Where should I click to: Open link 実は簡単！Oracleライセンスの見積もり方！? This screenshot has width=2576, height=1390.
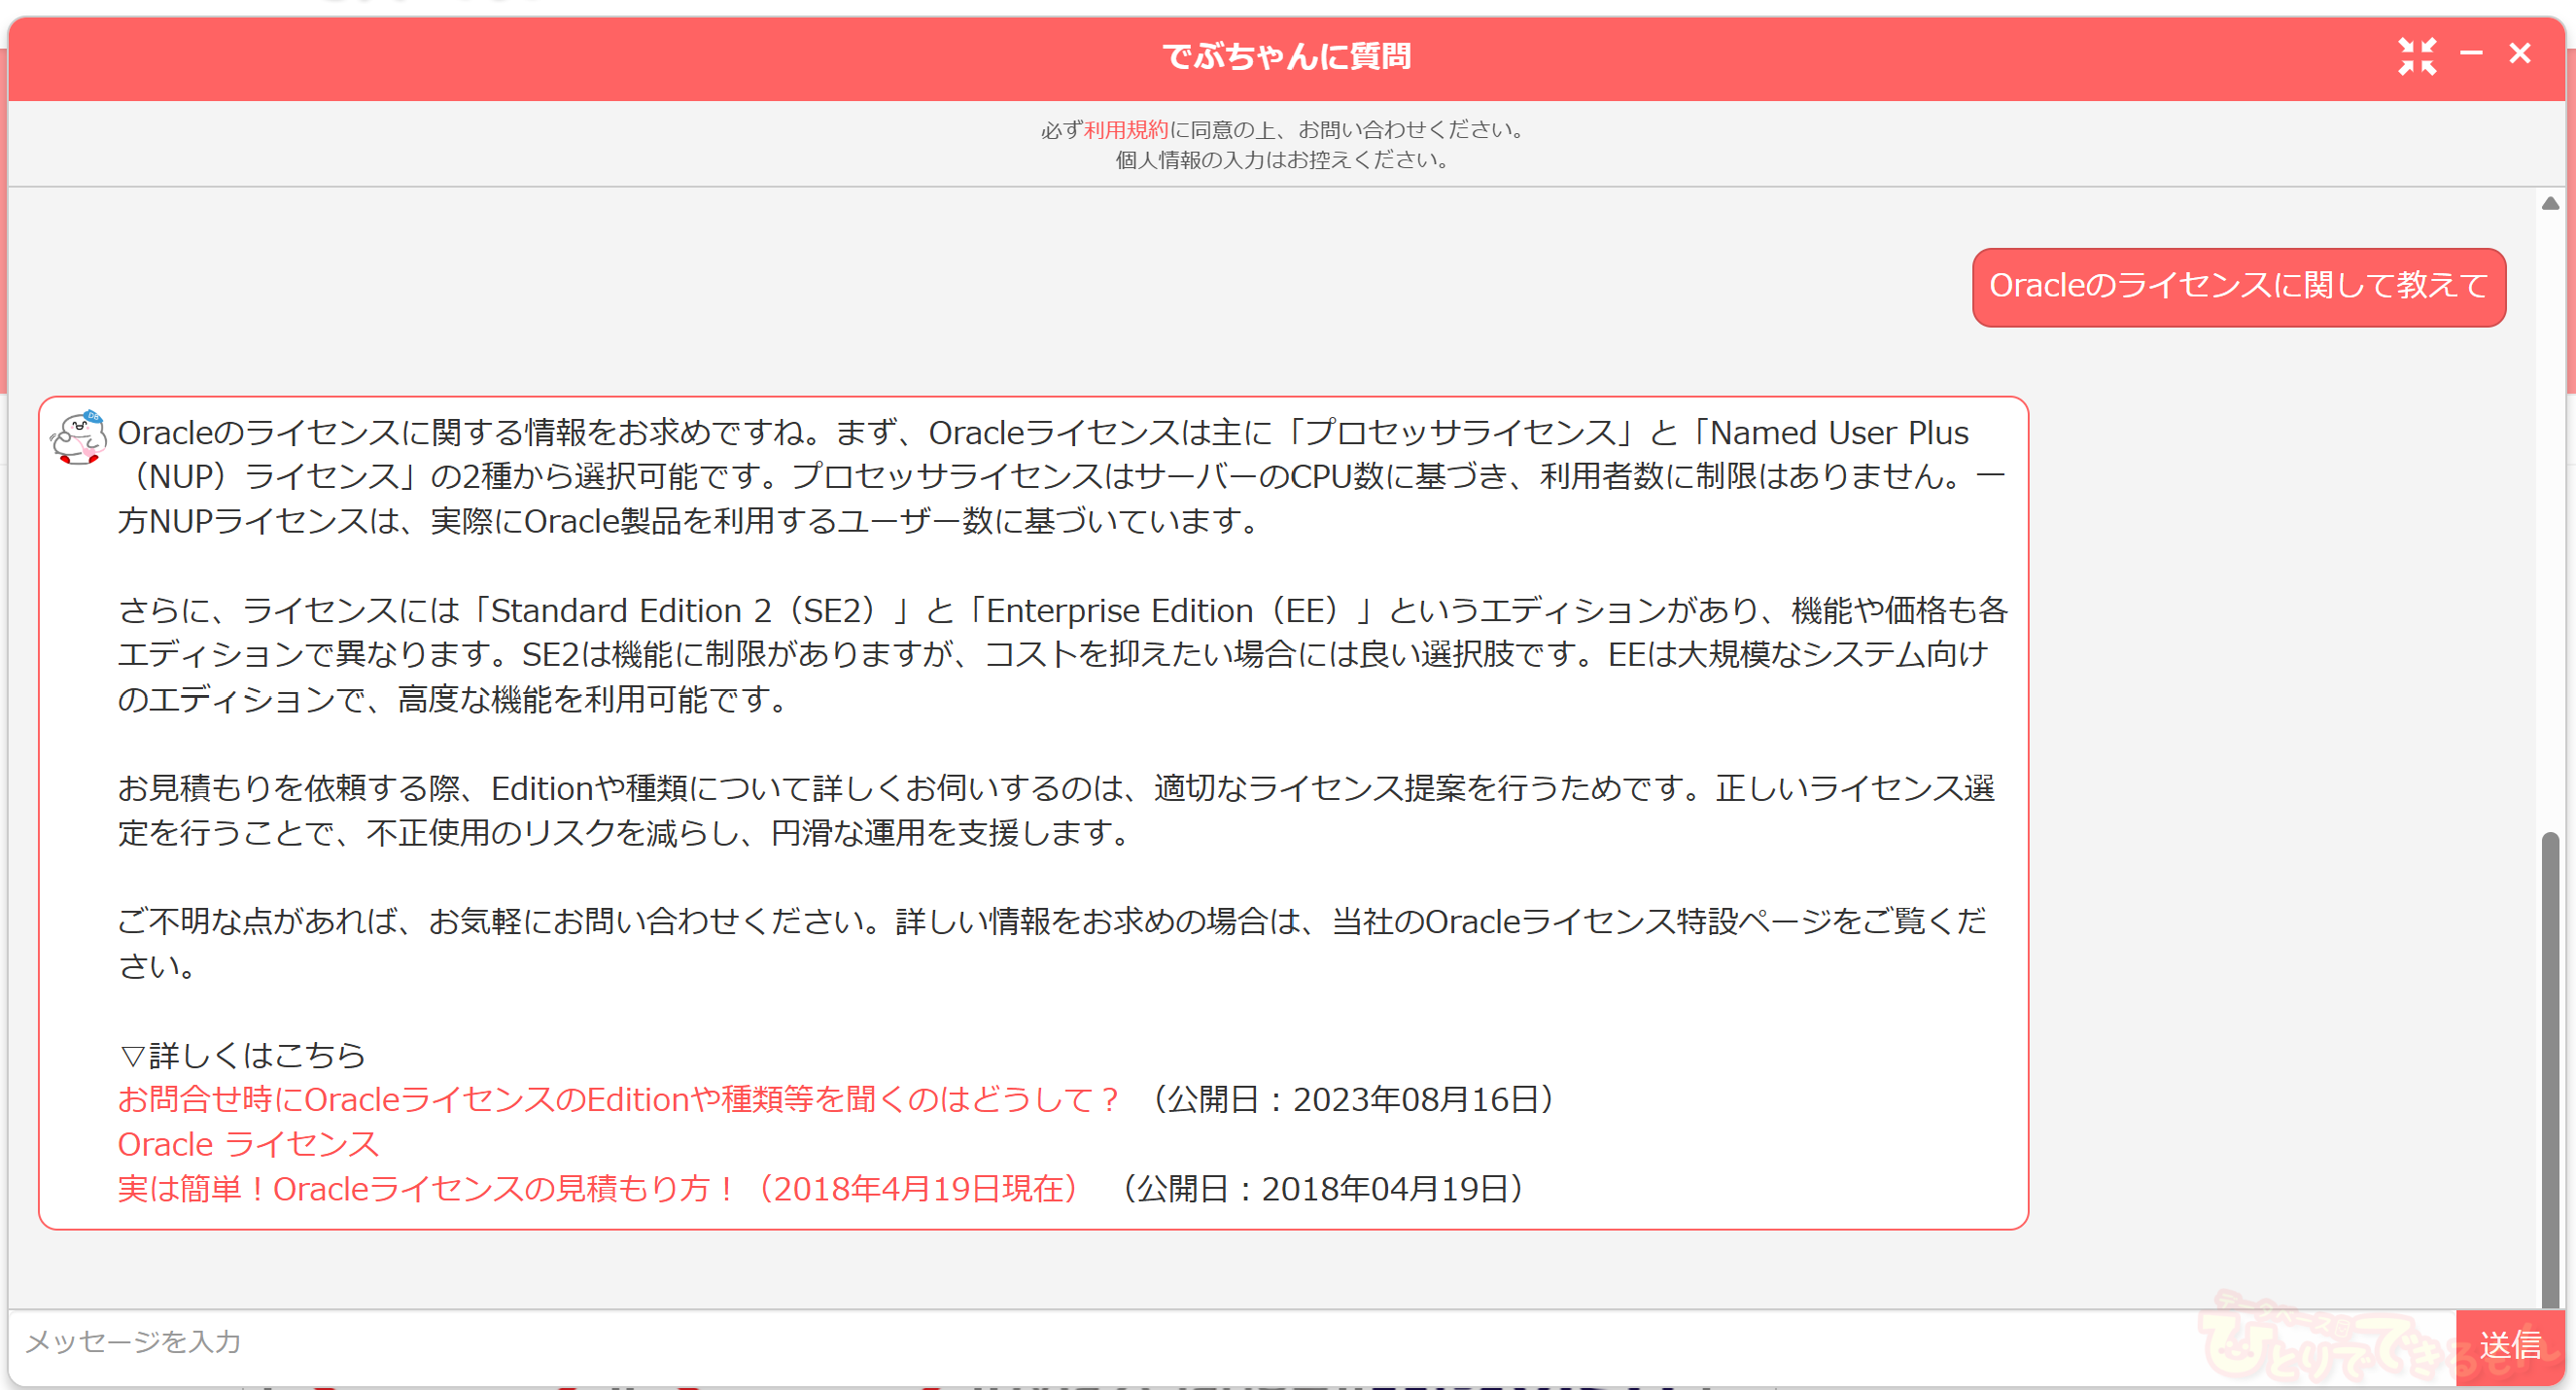click(x=602, y=1188)
